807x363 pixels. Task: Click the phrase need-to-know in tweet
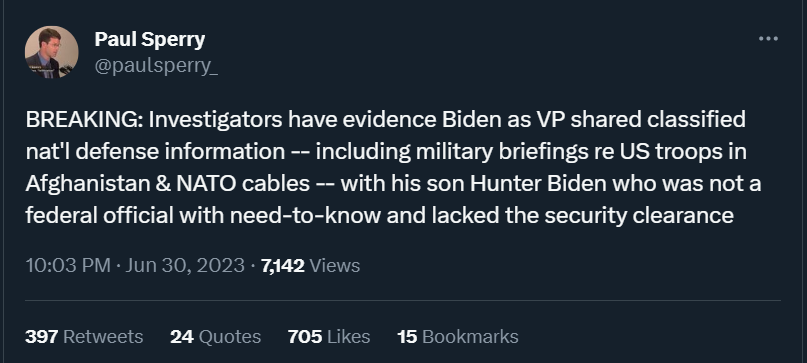tap(305, 216)
